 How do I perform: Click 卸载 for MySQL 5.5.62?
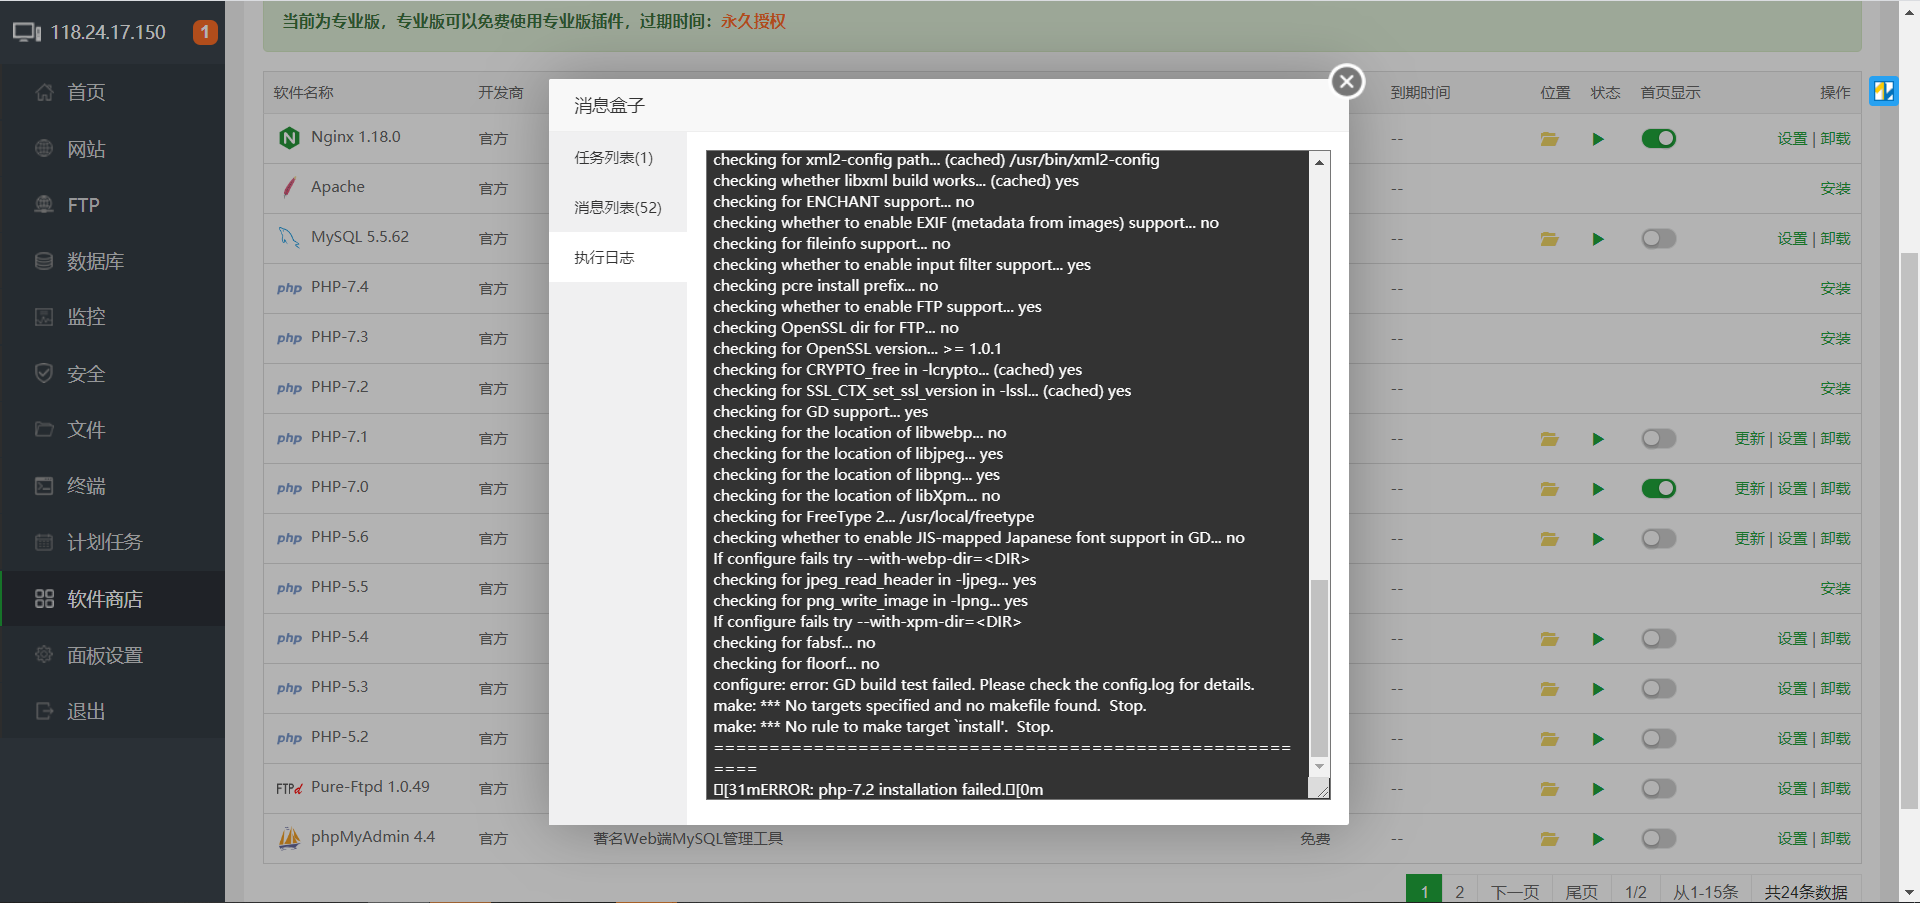pos(1835,239)
